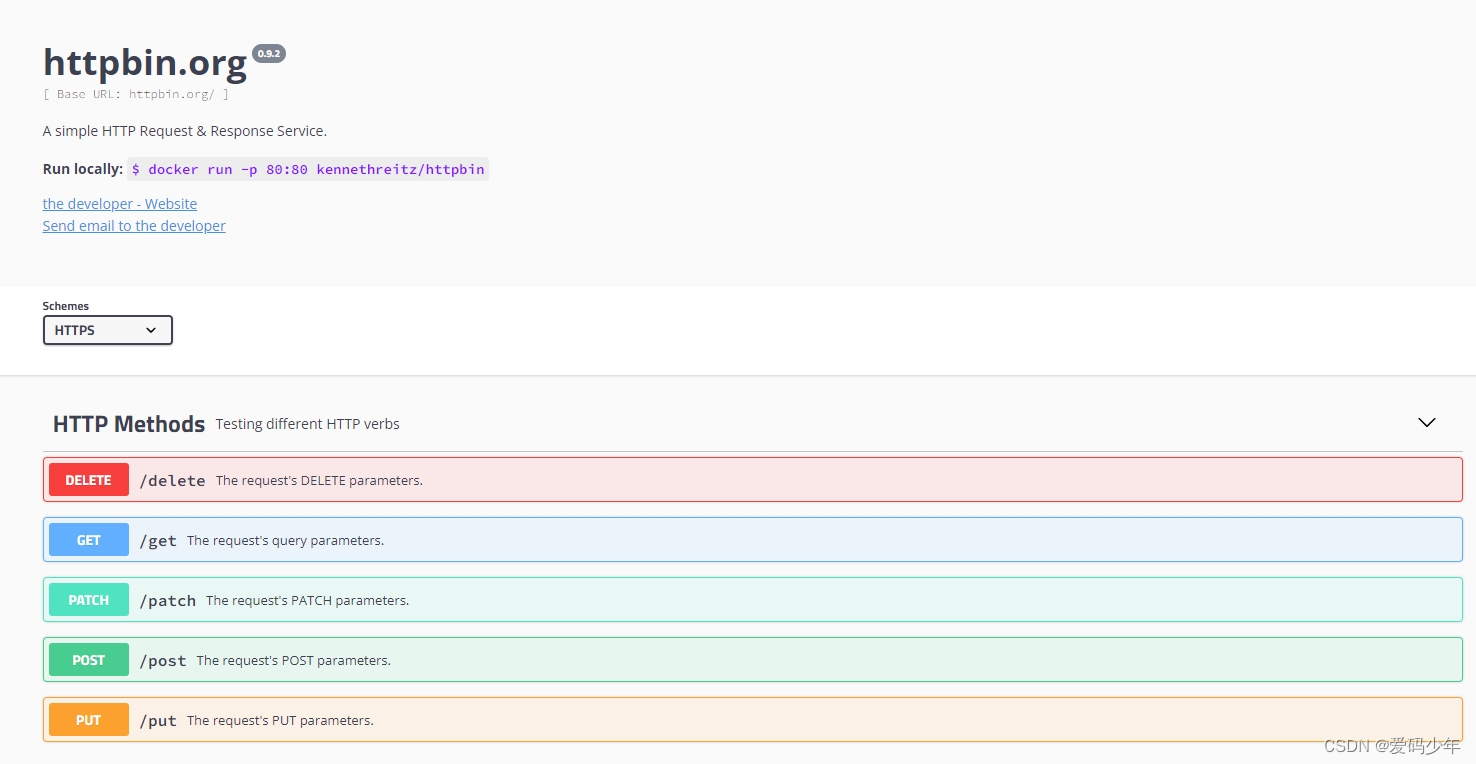Image resolution: width=1476 pixels, height=764 pixels.
Task: Expand the POST /post endpoint
Action: point(753,660)
